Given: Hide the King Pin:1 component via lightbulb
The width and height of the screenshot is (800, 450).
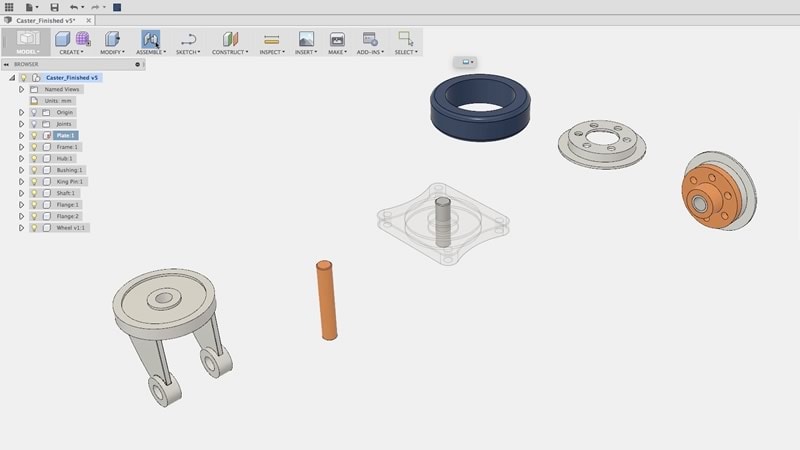Looking at the screenshot, I should click(34, 182).
